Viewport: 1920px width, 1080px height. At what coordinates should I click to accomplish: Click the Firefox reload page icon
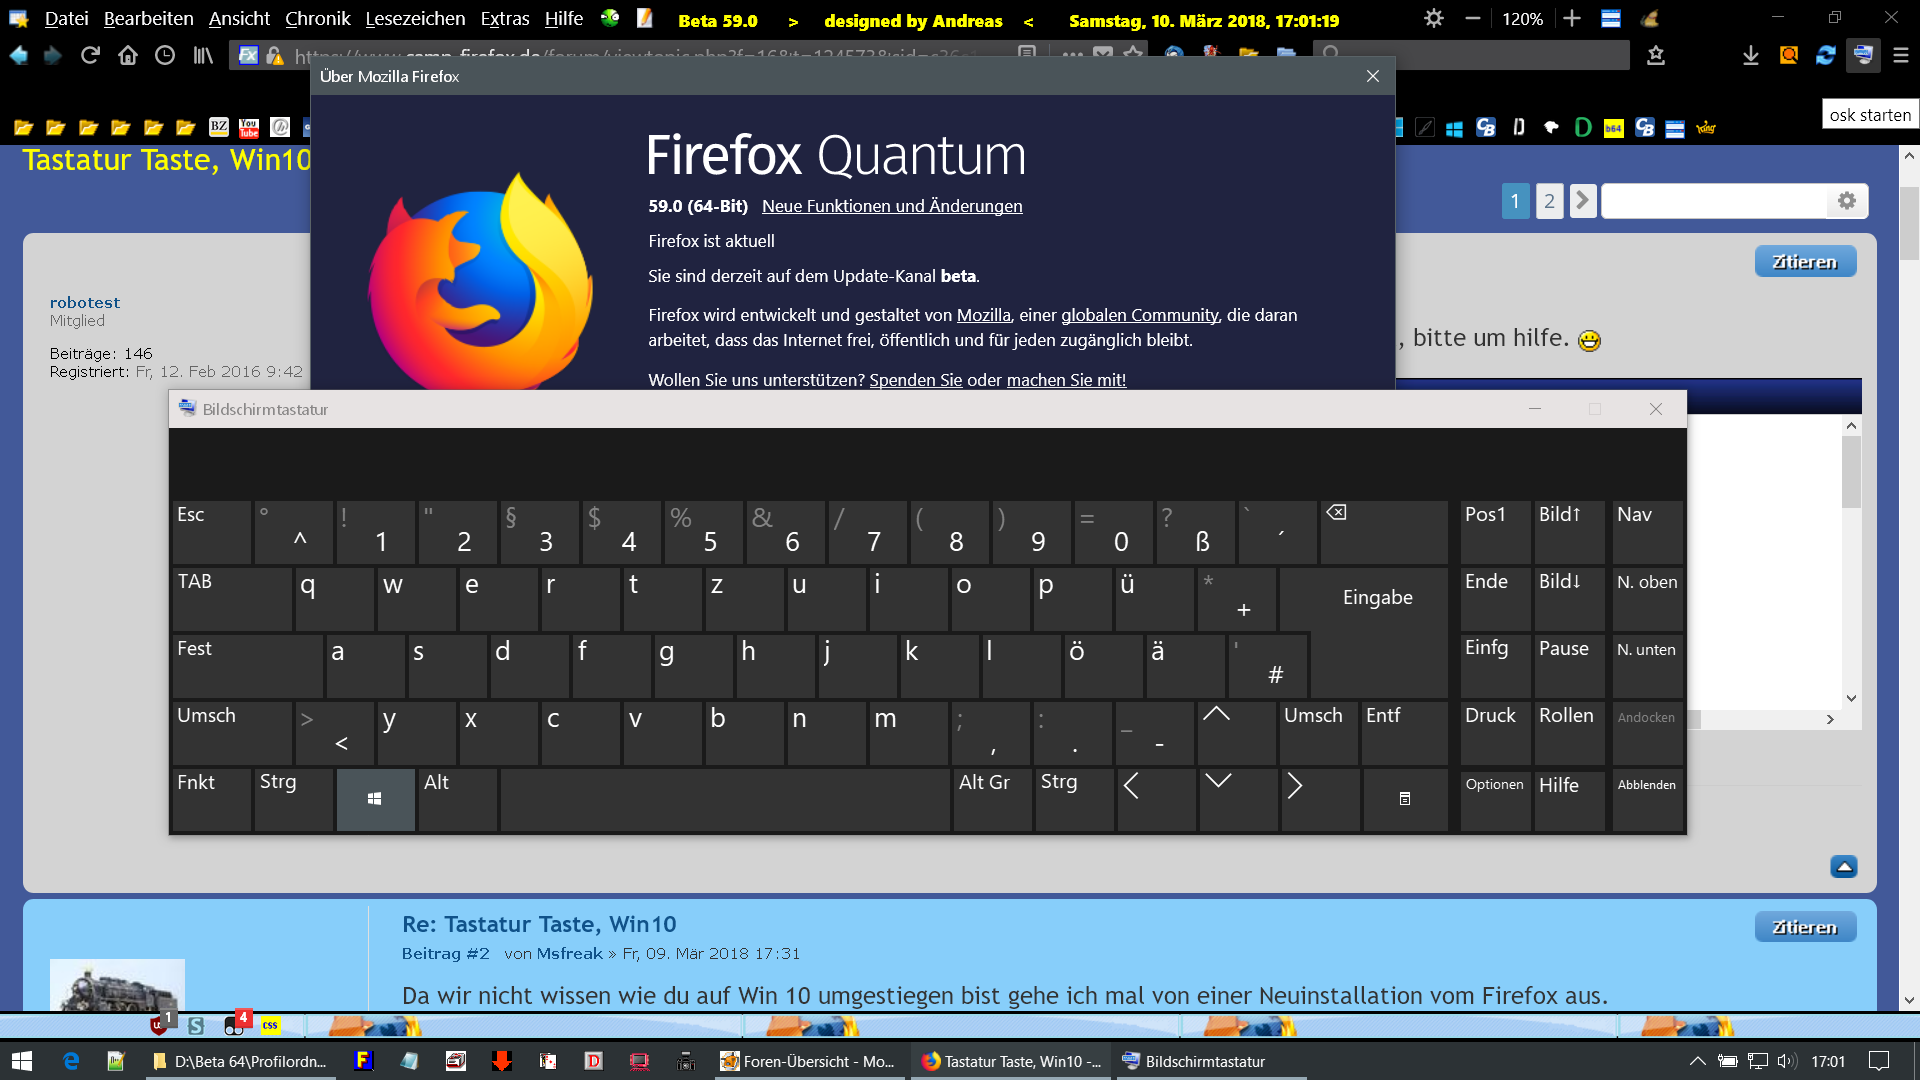[x=90, y=56]
